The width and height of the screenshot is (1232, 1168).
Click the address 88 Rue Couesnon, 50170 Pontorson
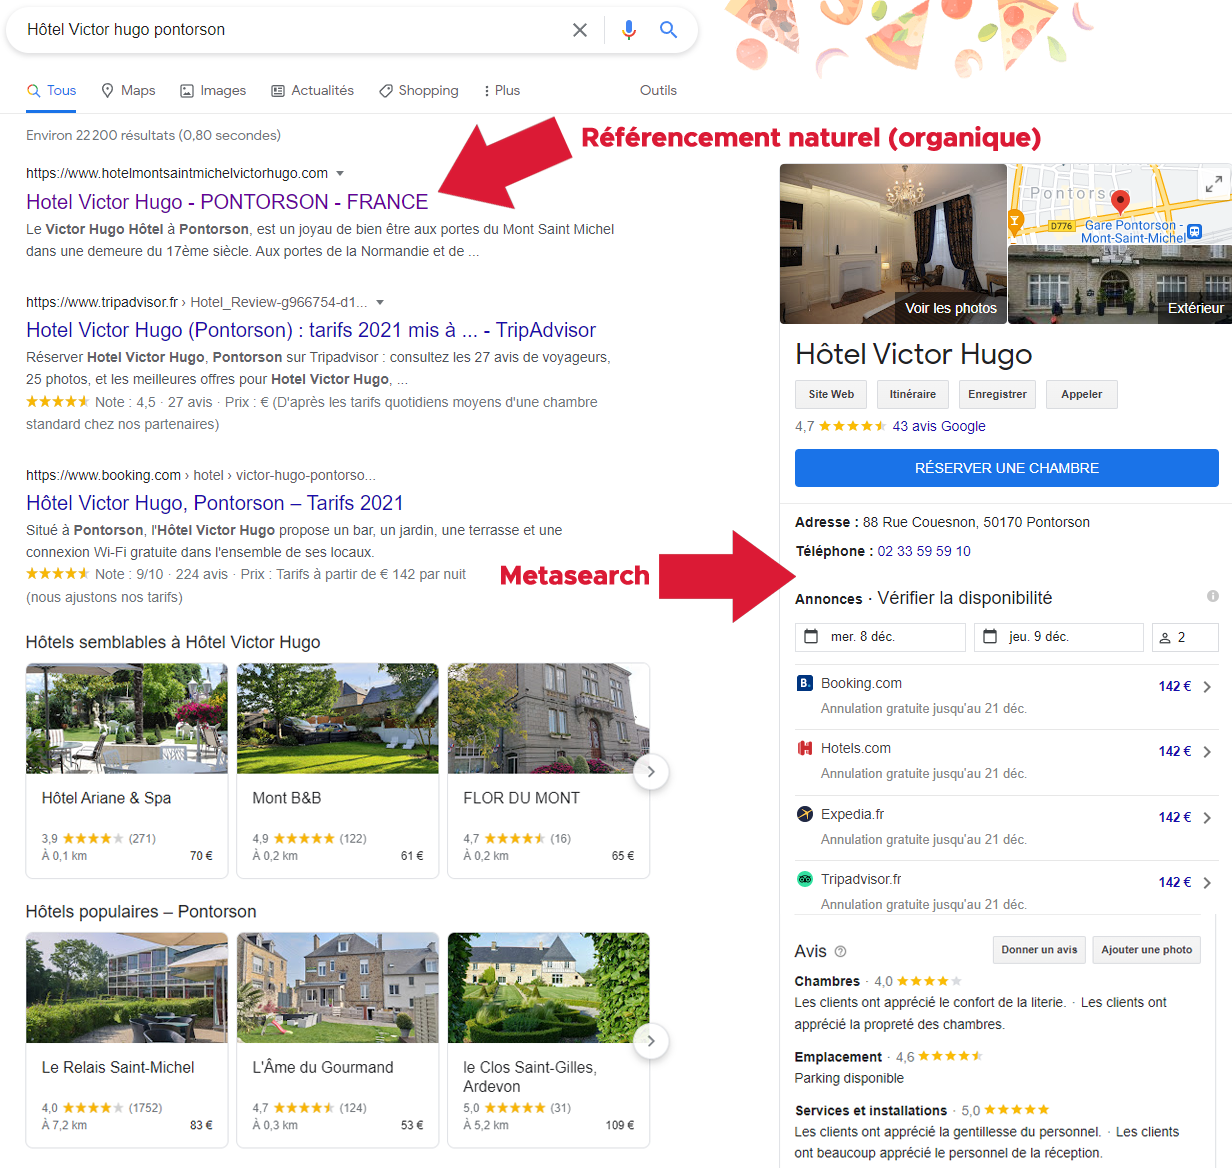(976, 522)
